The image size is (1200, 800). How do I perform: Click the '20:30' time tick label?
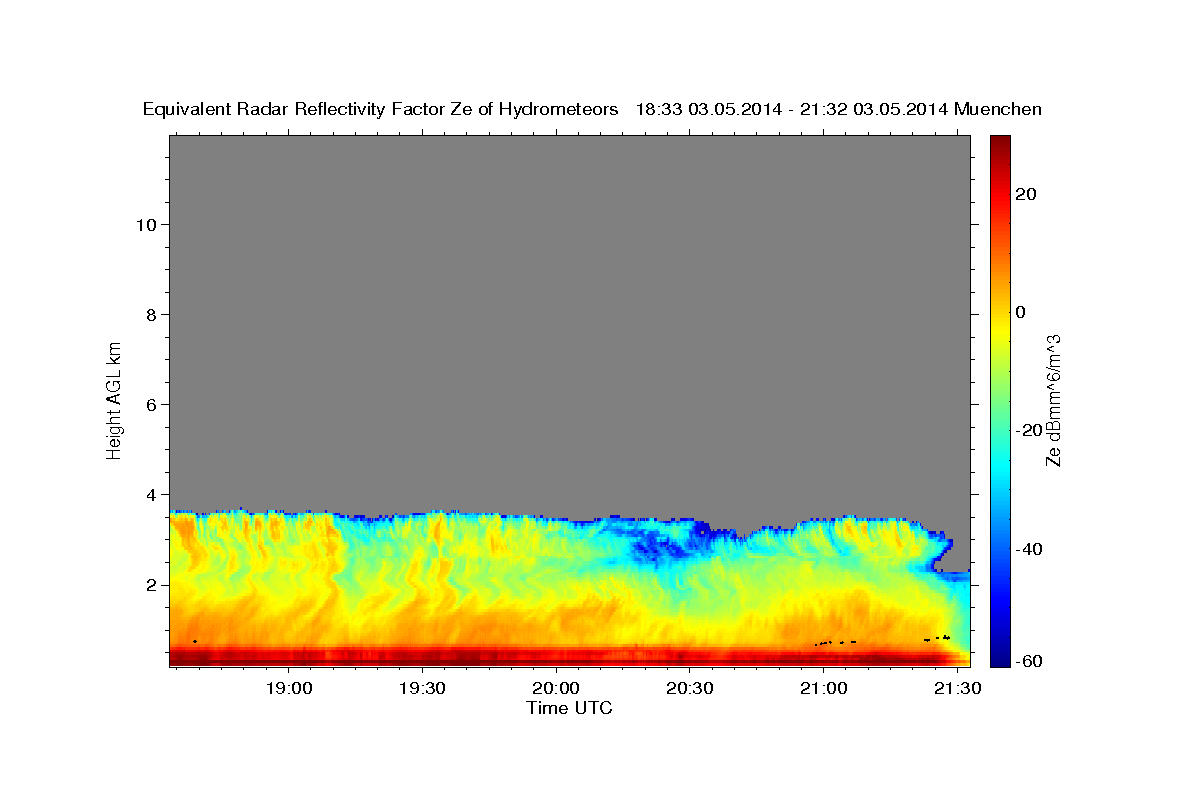click(689, 689)
